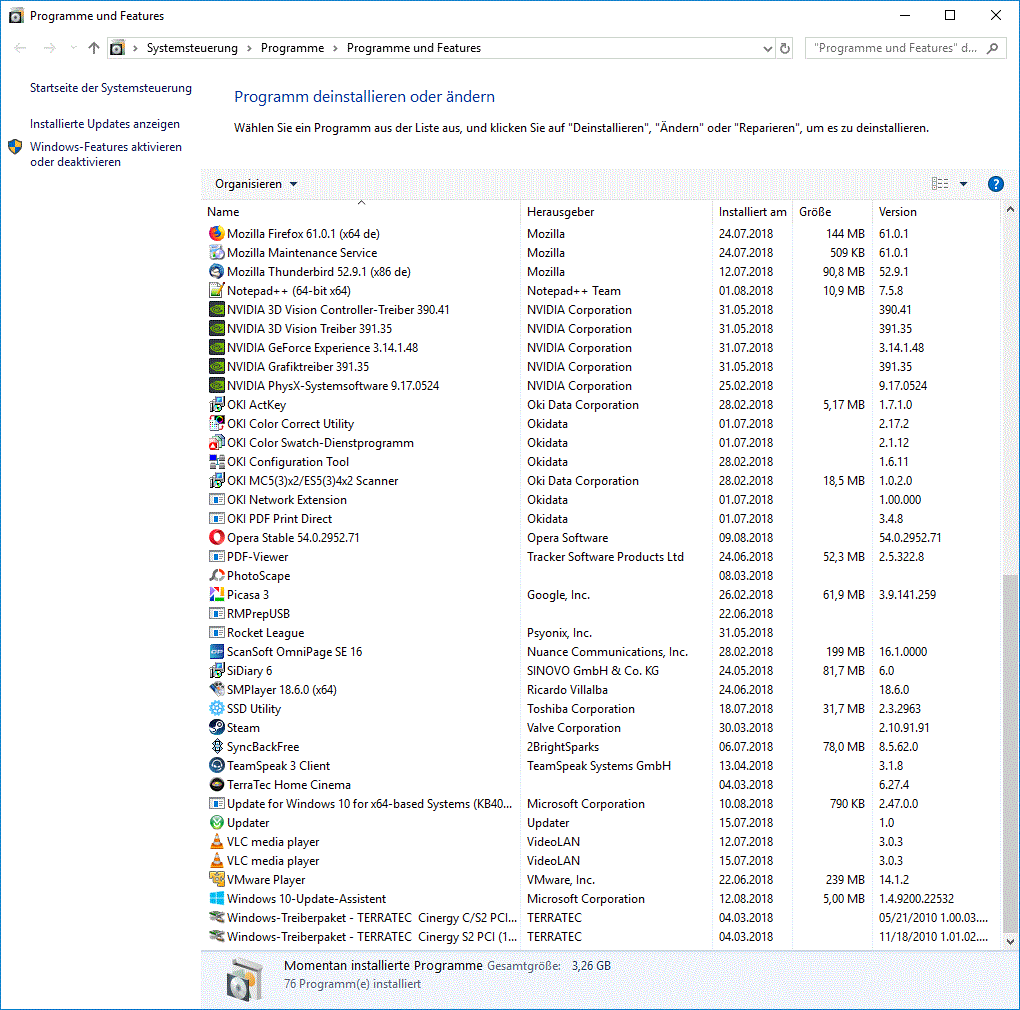The image size is (1020, 1010).
Task: Click the Mozilla Thunderbird icon
Action: [217, 271]
